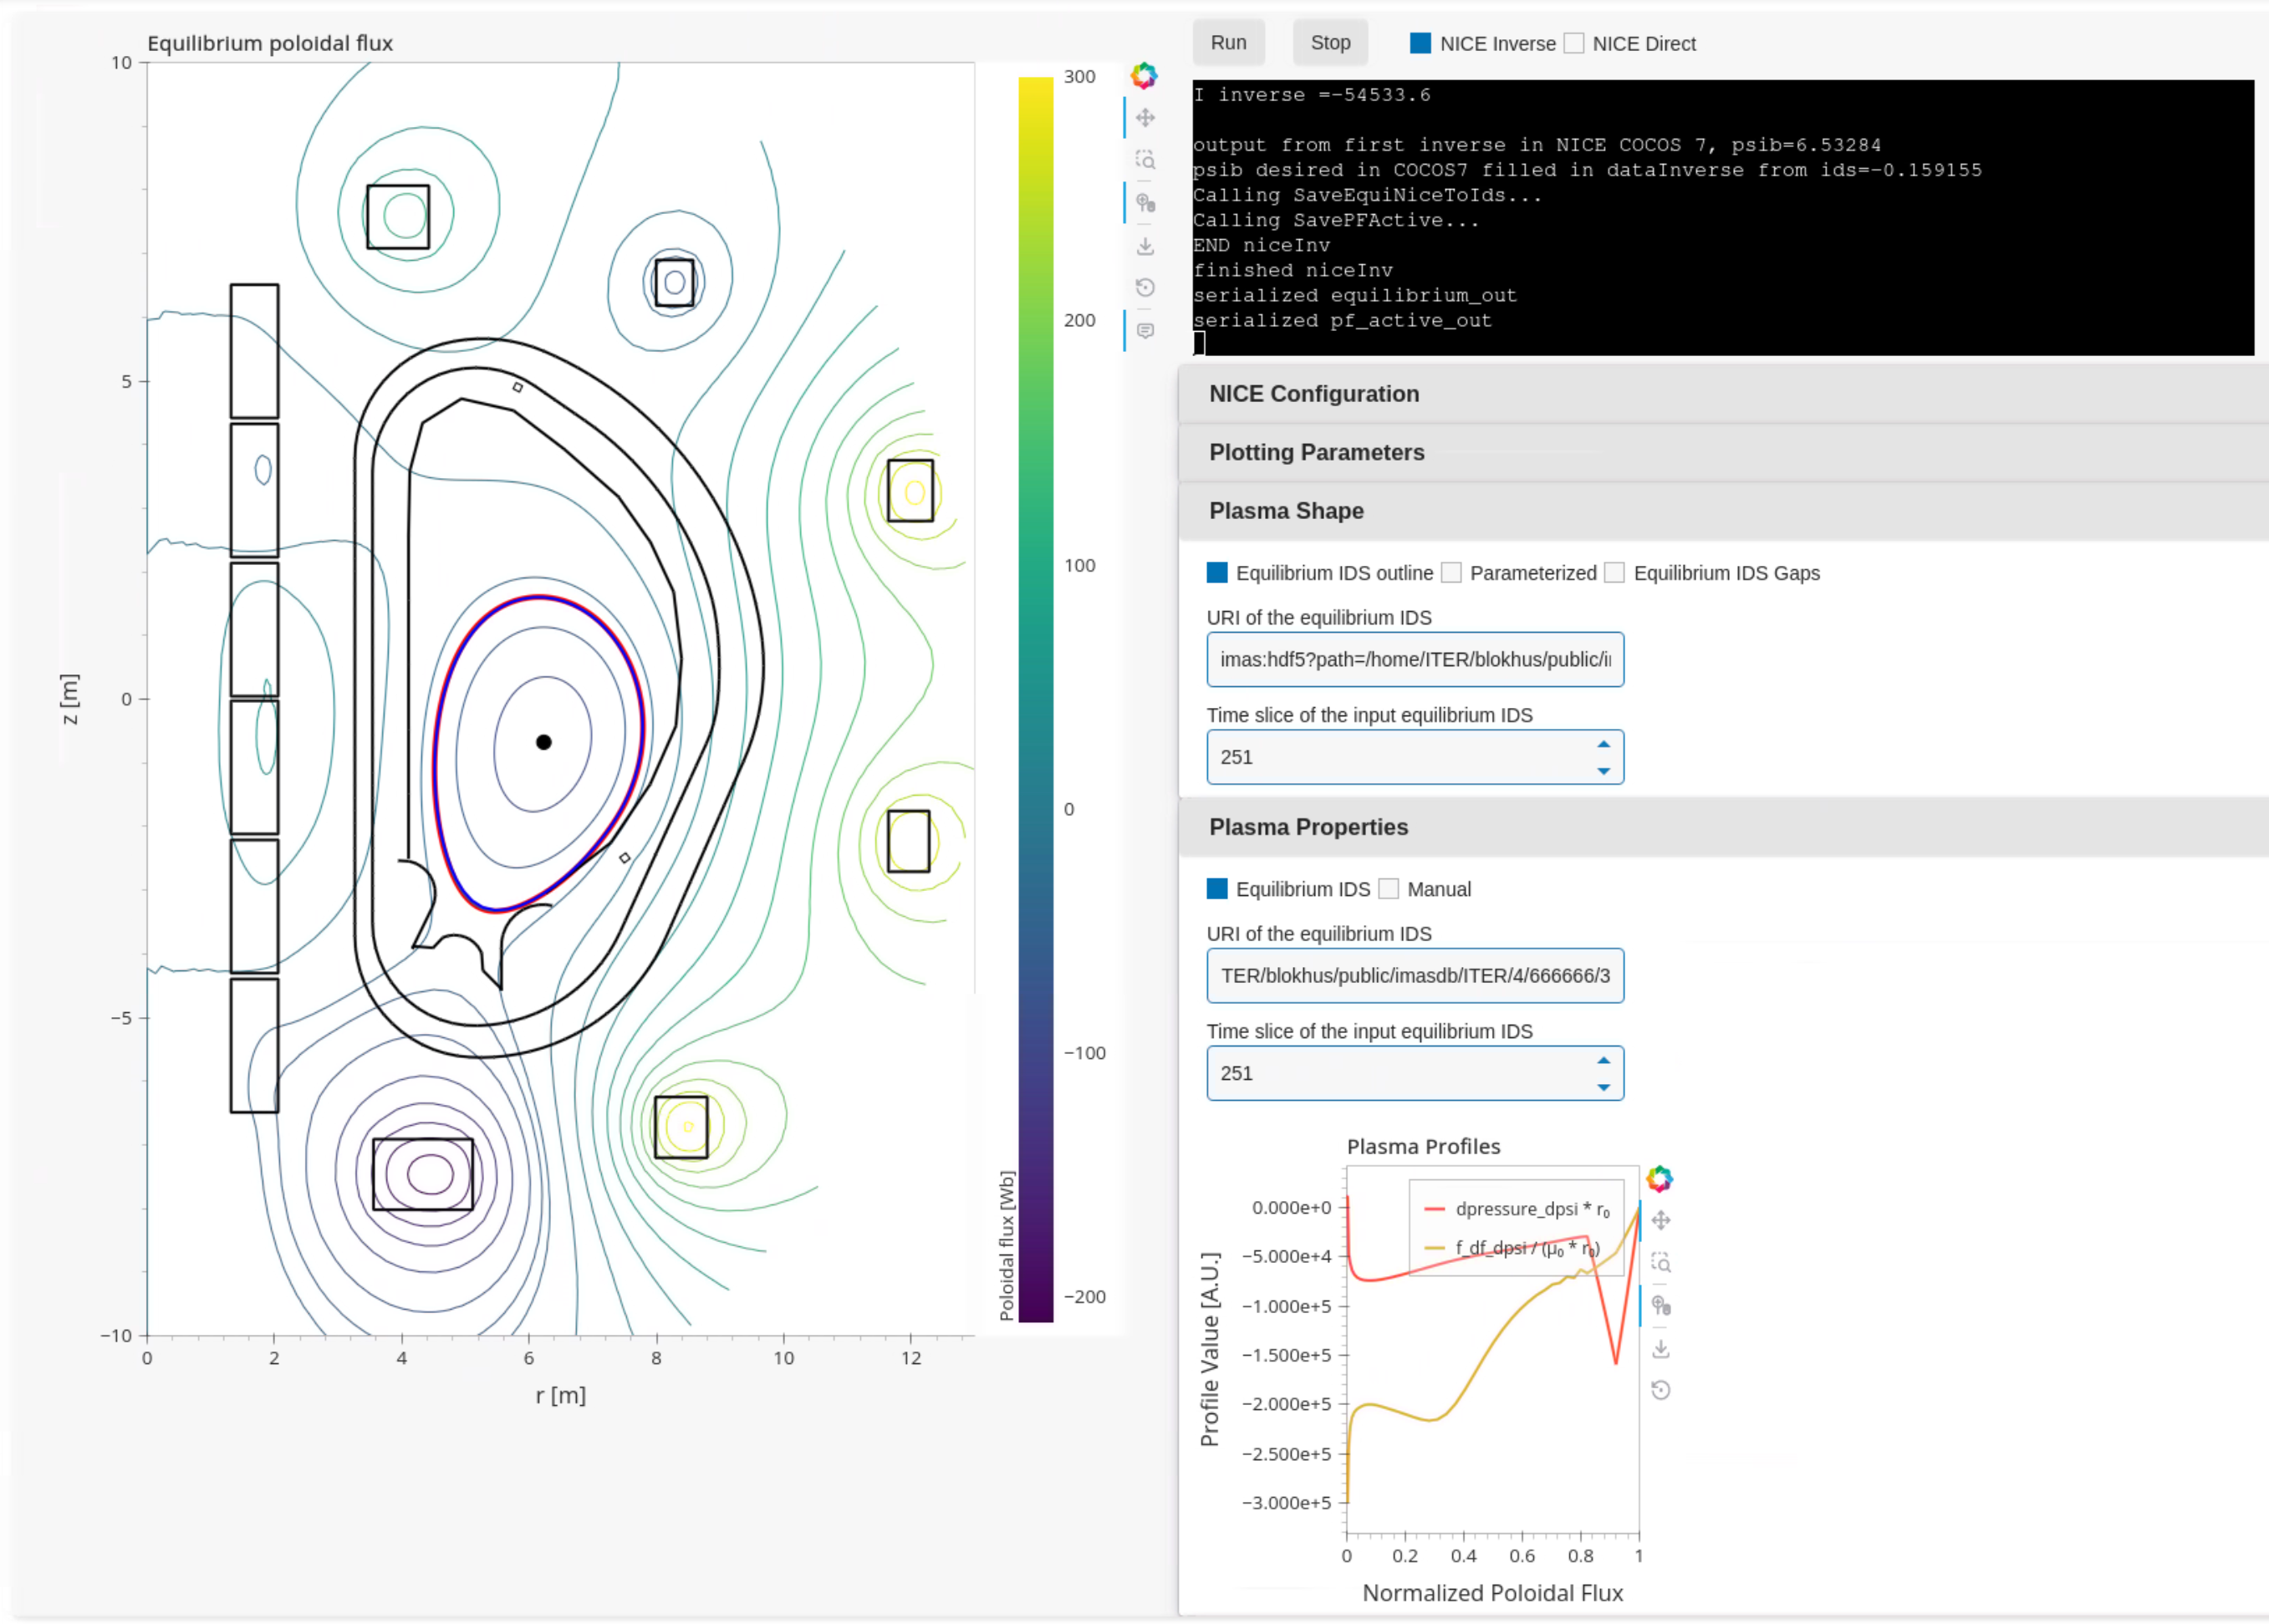The height and width of the screenshot is (1624, 2269).
Task: Activate Box Zoom tool beside flux plot
Action: tap(1145, 160)
